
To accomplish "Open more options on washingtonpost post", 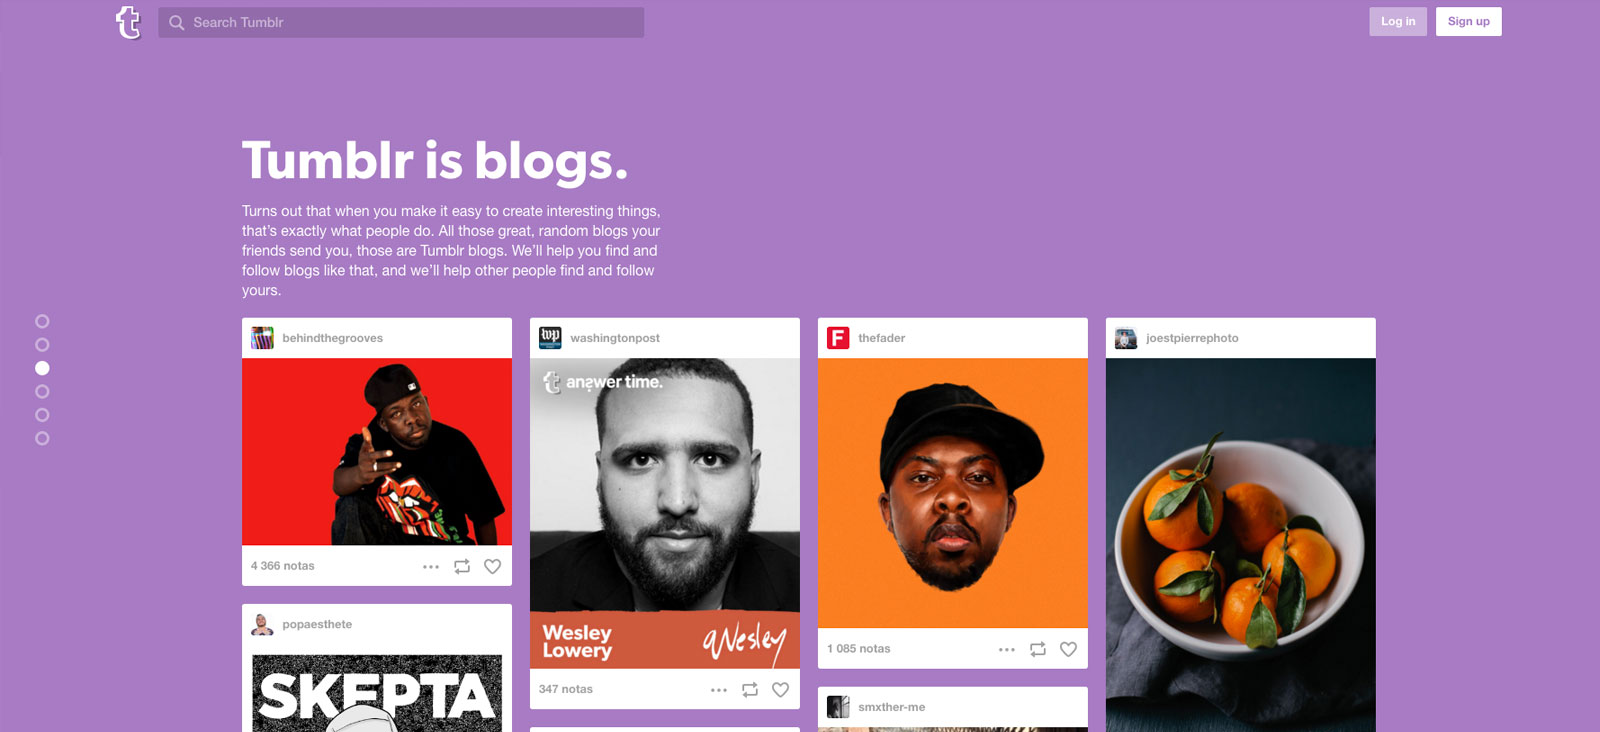I will point(719,689).
